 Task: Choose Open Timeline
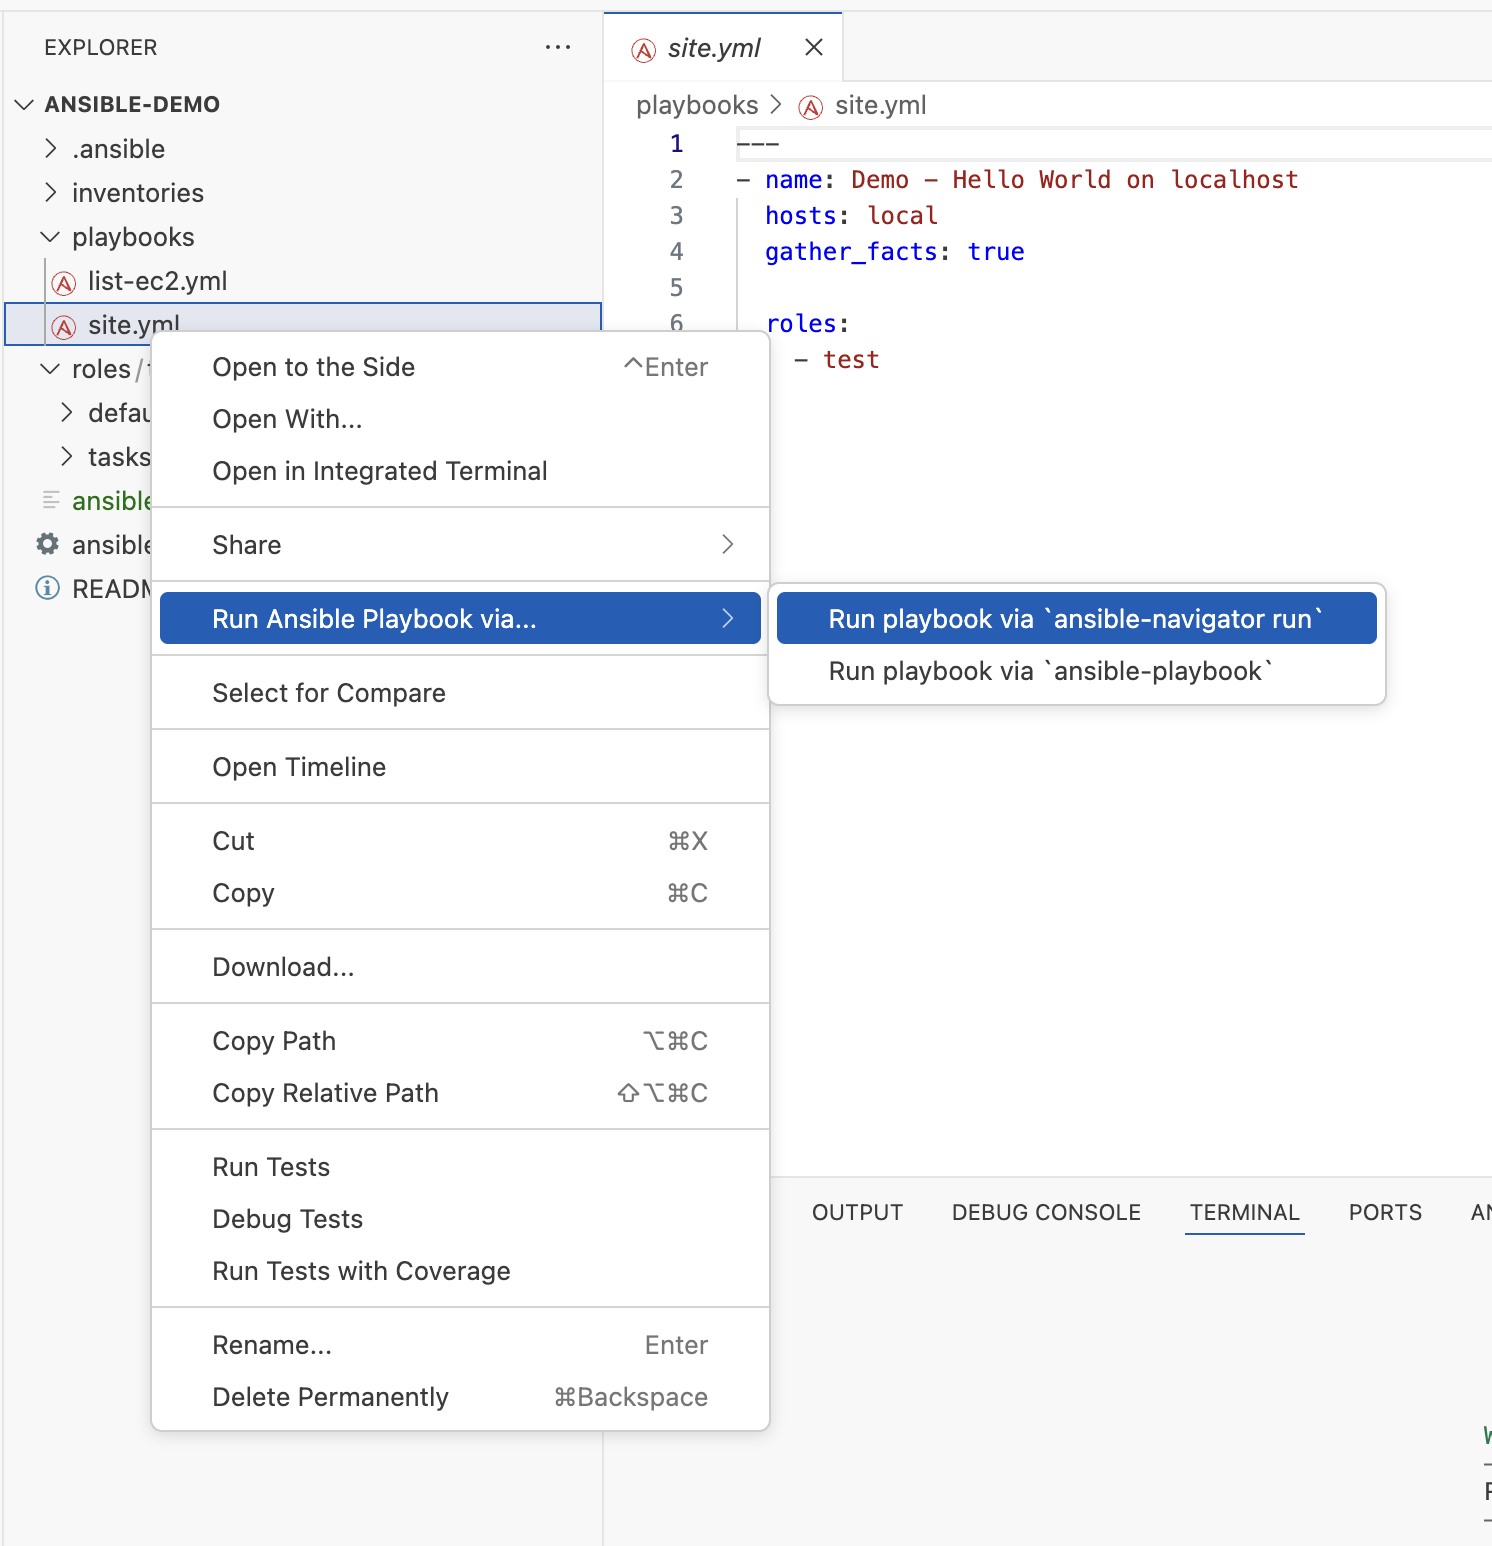point(460,767)
